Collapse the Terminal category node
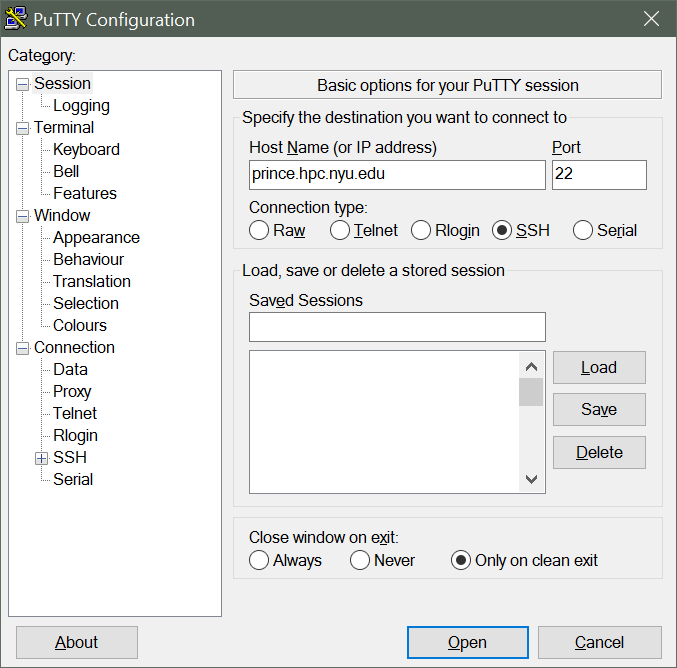677x668 pixels. click(22, 128)
